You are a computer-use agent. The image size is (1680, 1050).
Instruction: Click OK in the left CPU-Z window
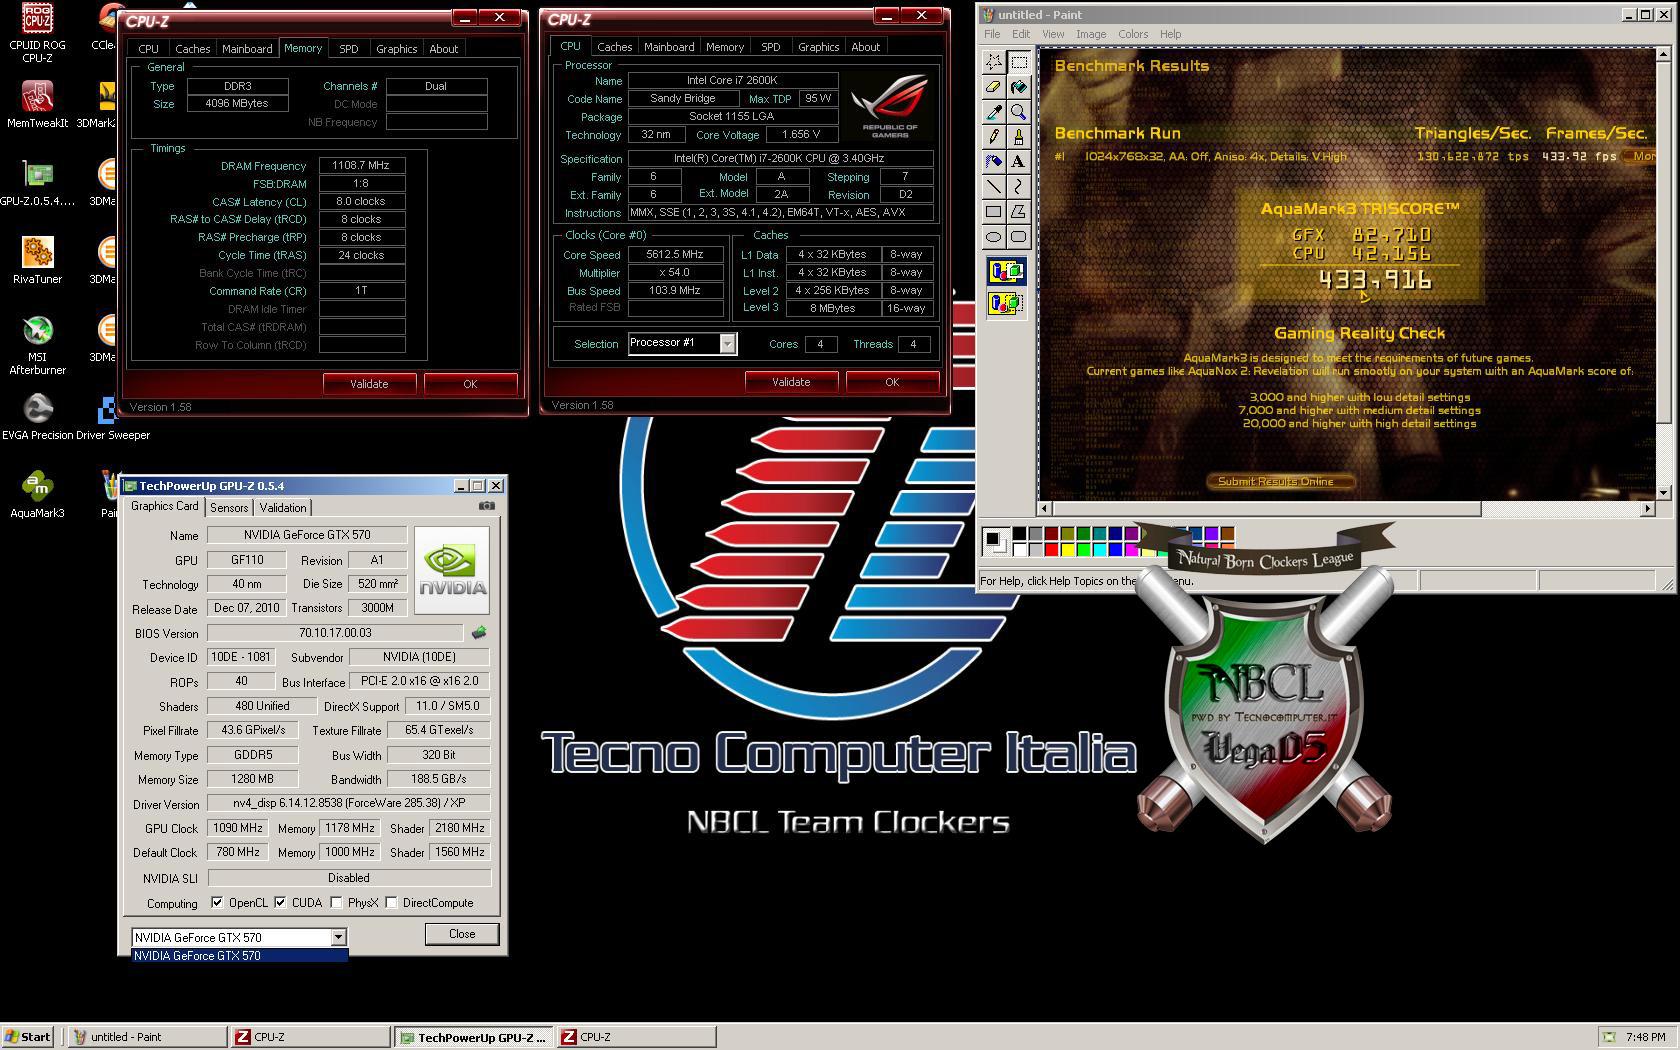coord(470,384)
